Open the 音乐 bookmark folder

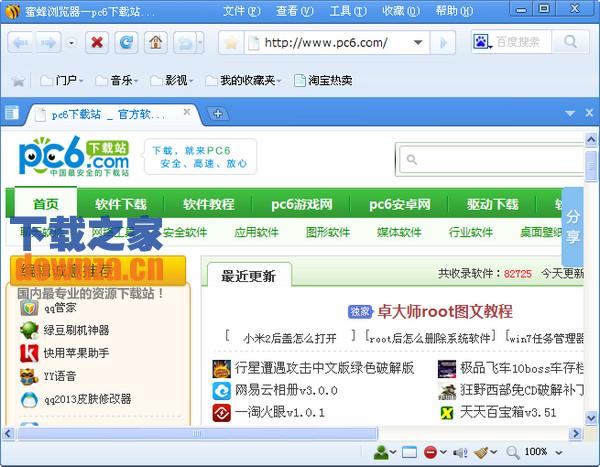coord(117,80)
